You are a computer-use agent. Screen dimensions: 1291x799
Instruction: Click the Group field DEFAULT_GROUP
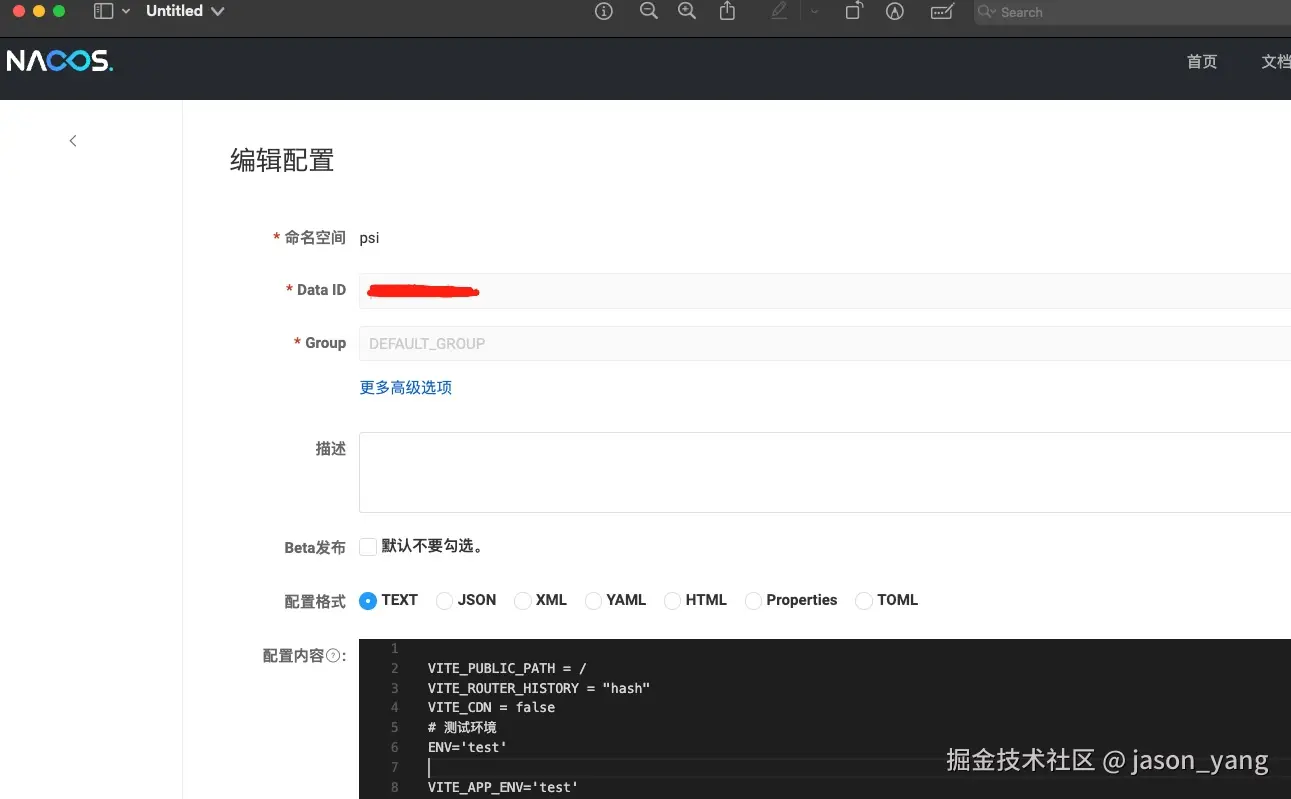tap(825, 343)
